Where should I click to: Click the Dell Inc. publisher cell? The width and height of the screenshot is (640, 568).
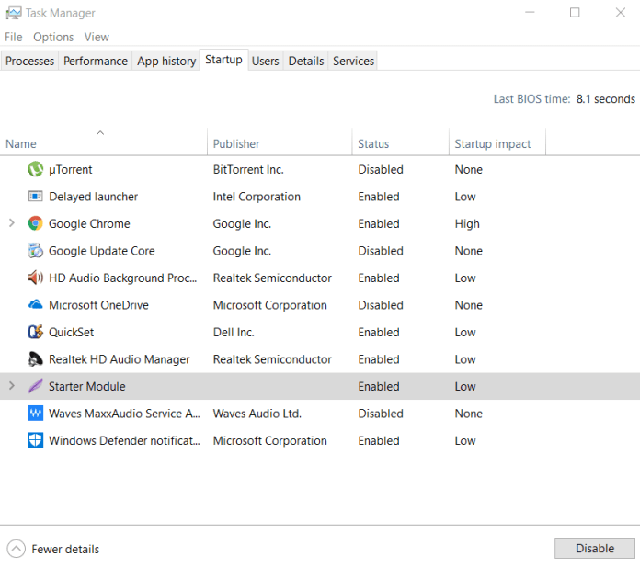click(233, 332)
